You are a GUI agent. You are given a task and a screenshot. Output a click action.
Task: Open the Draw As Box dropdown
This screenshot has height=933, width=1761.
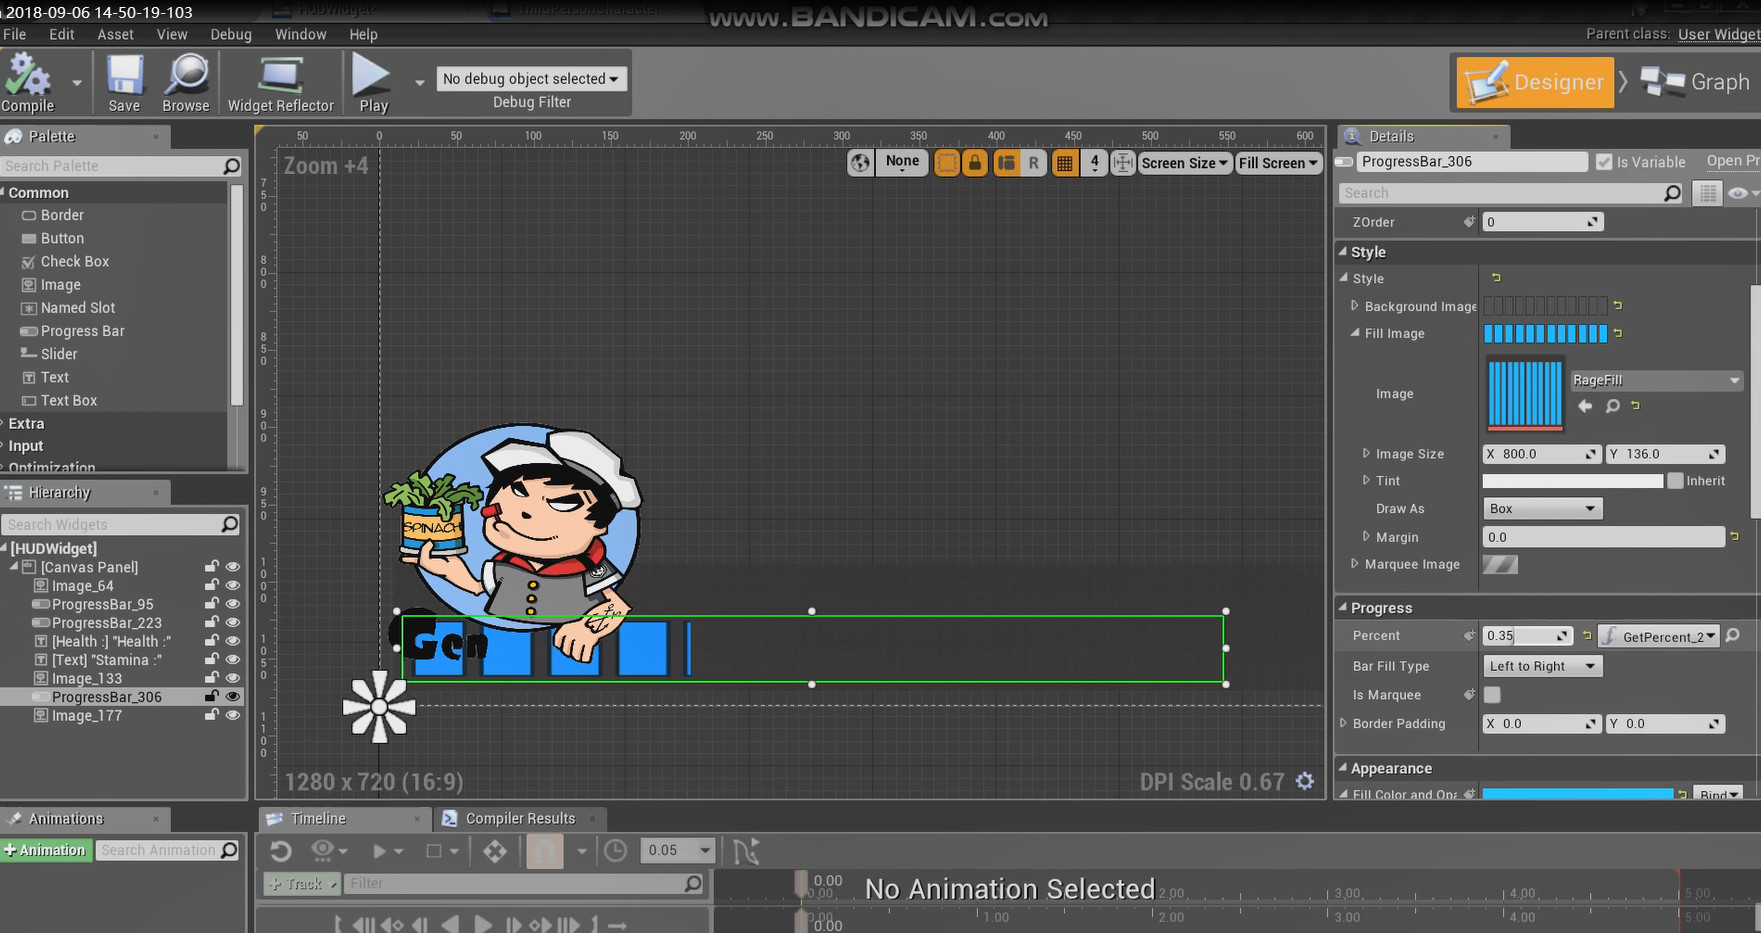click(x=1542, y=509)
